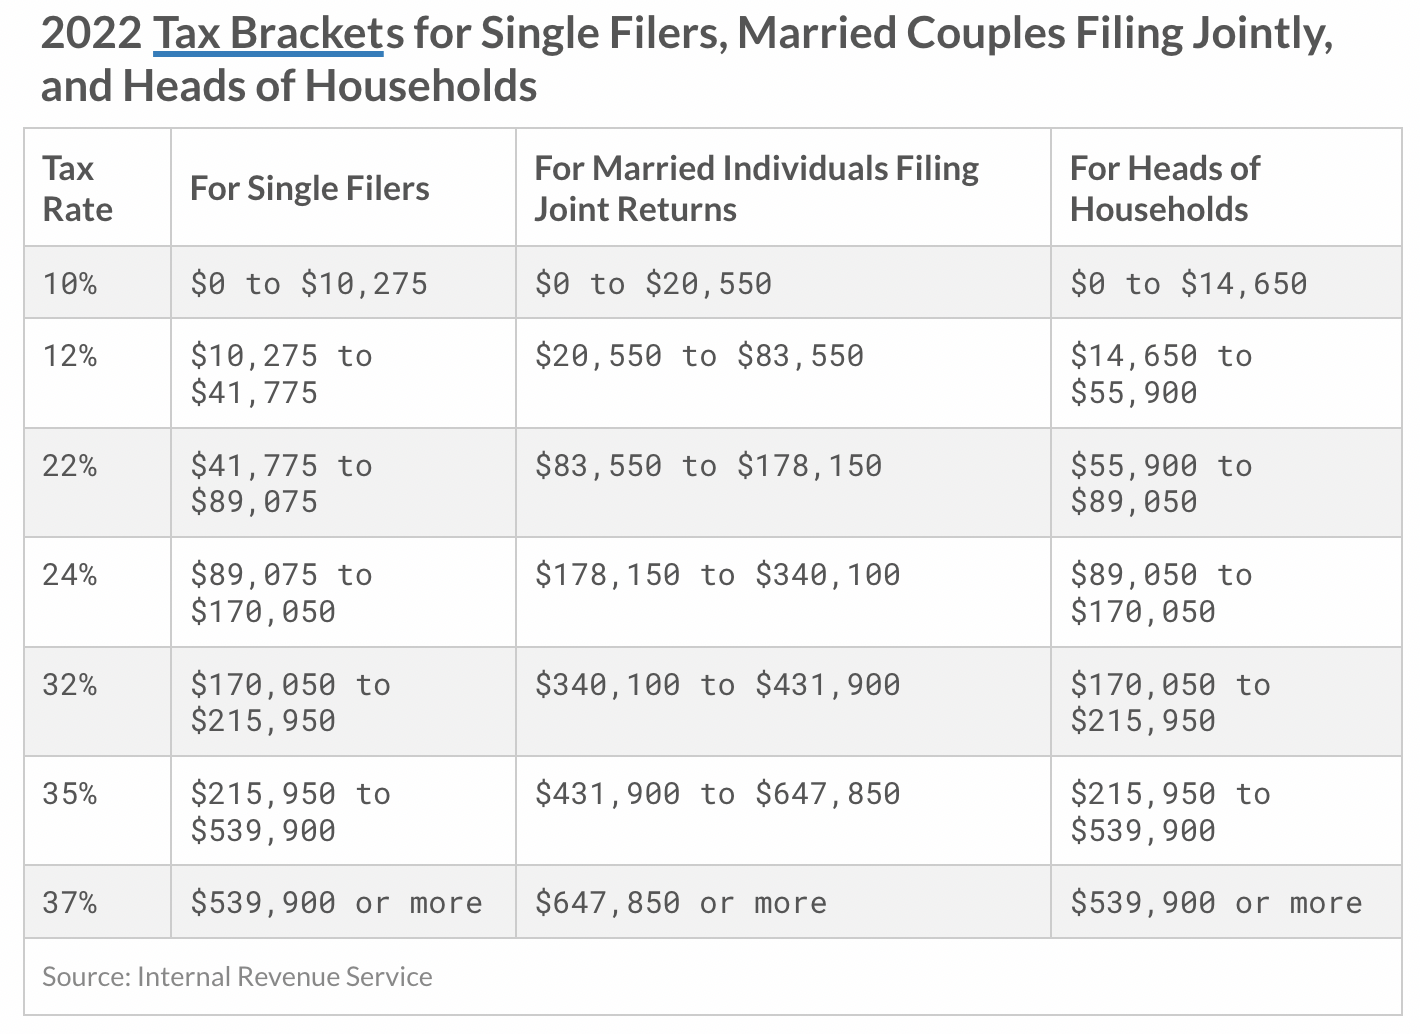Select the 37% tax rate cell
This screenshot has width=1420, height=1034.
pyautogui.click(x=70, y=903)
